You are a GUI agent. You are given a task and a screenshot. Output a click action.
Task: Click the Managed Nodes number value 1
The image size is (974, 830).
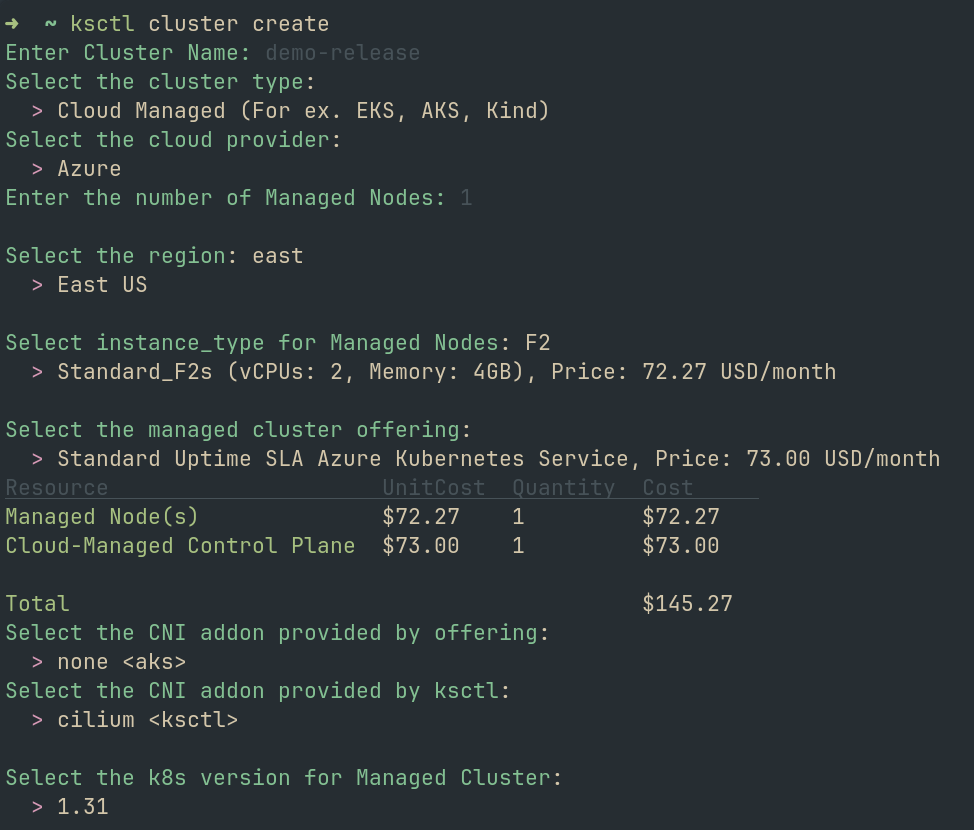pos(466,197)
